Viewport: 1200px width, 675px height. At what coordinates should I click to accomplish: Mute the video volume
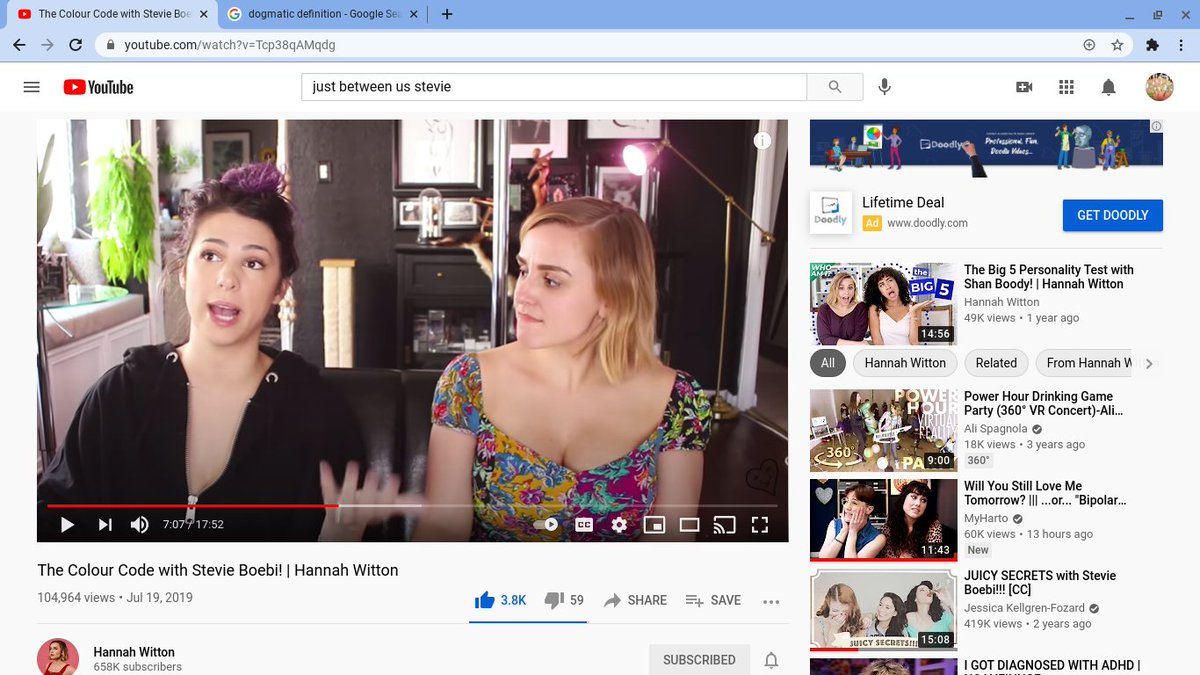point(140,524)
